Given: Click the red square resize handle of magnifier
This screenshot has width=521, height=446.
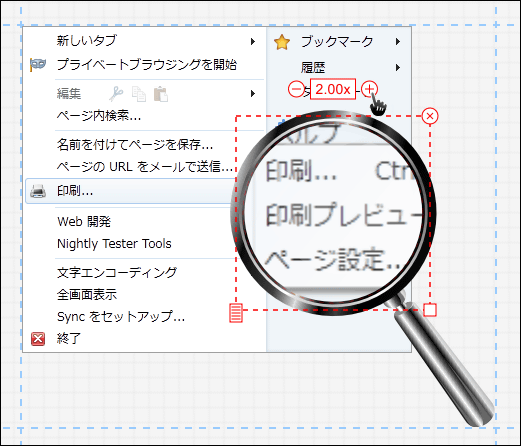Looking at the screenshot, I should tap(430, 310).
